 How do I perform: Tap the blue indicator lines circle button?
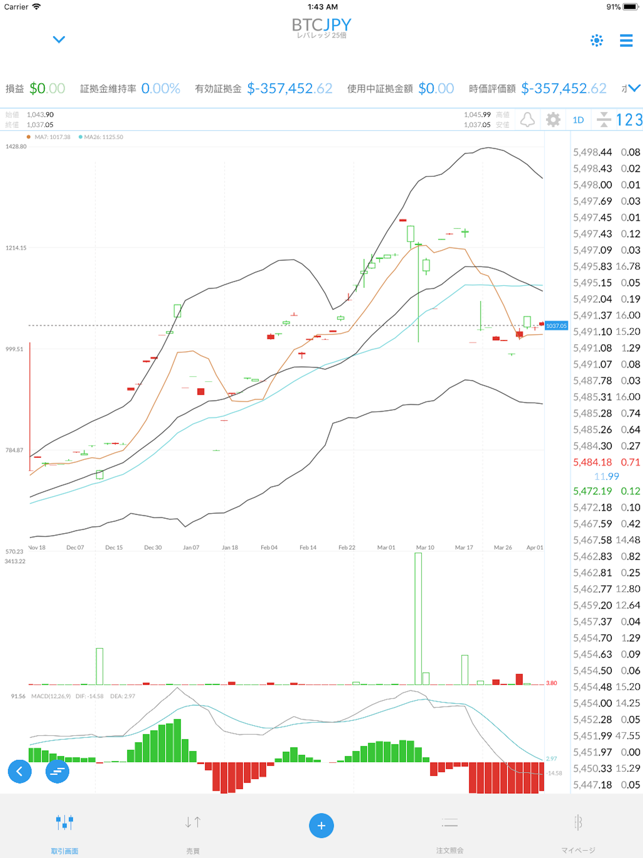[57, 771]
